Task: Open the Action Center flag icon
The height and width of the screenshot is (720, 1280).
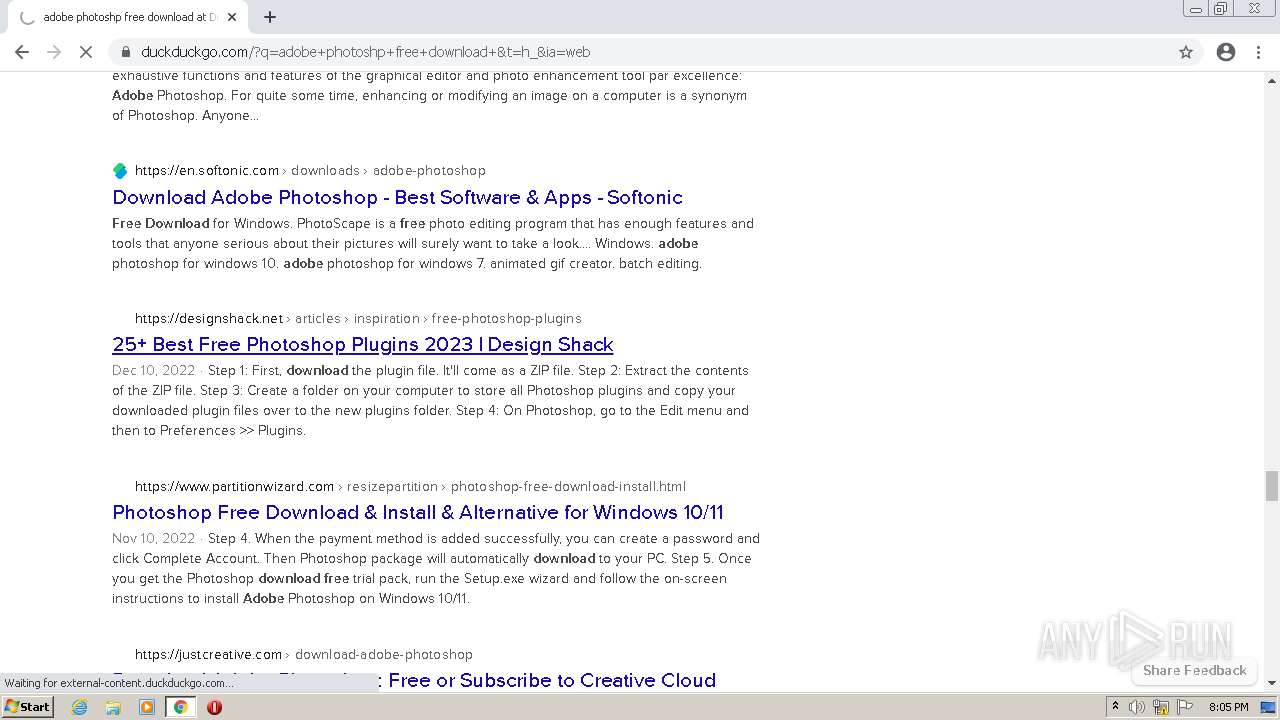Action: [x=1185, y=707]
